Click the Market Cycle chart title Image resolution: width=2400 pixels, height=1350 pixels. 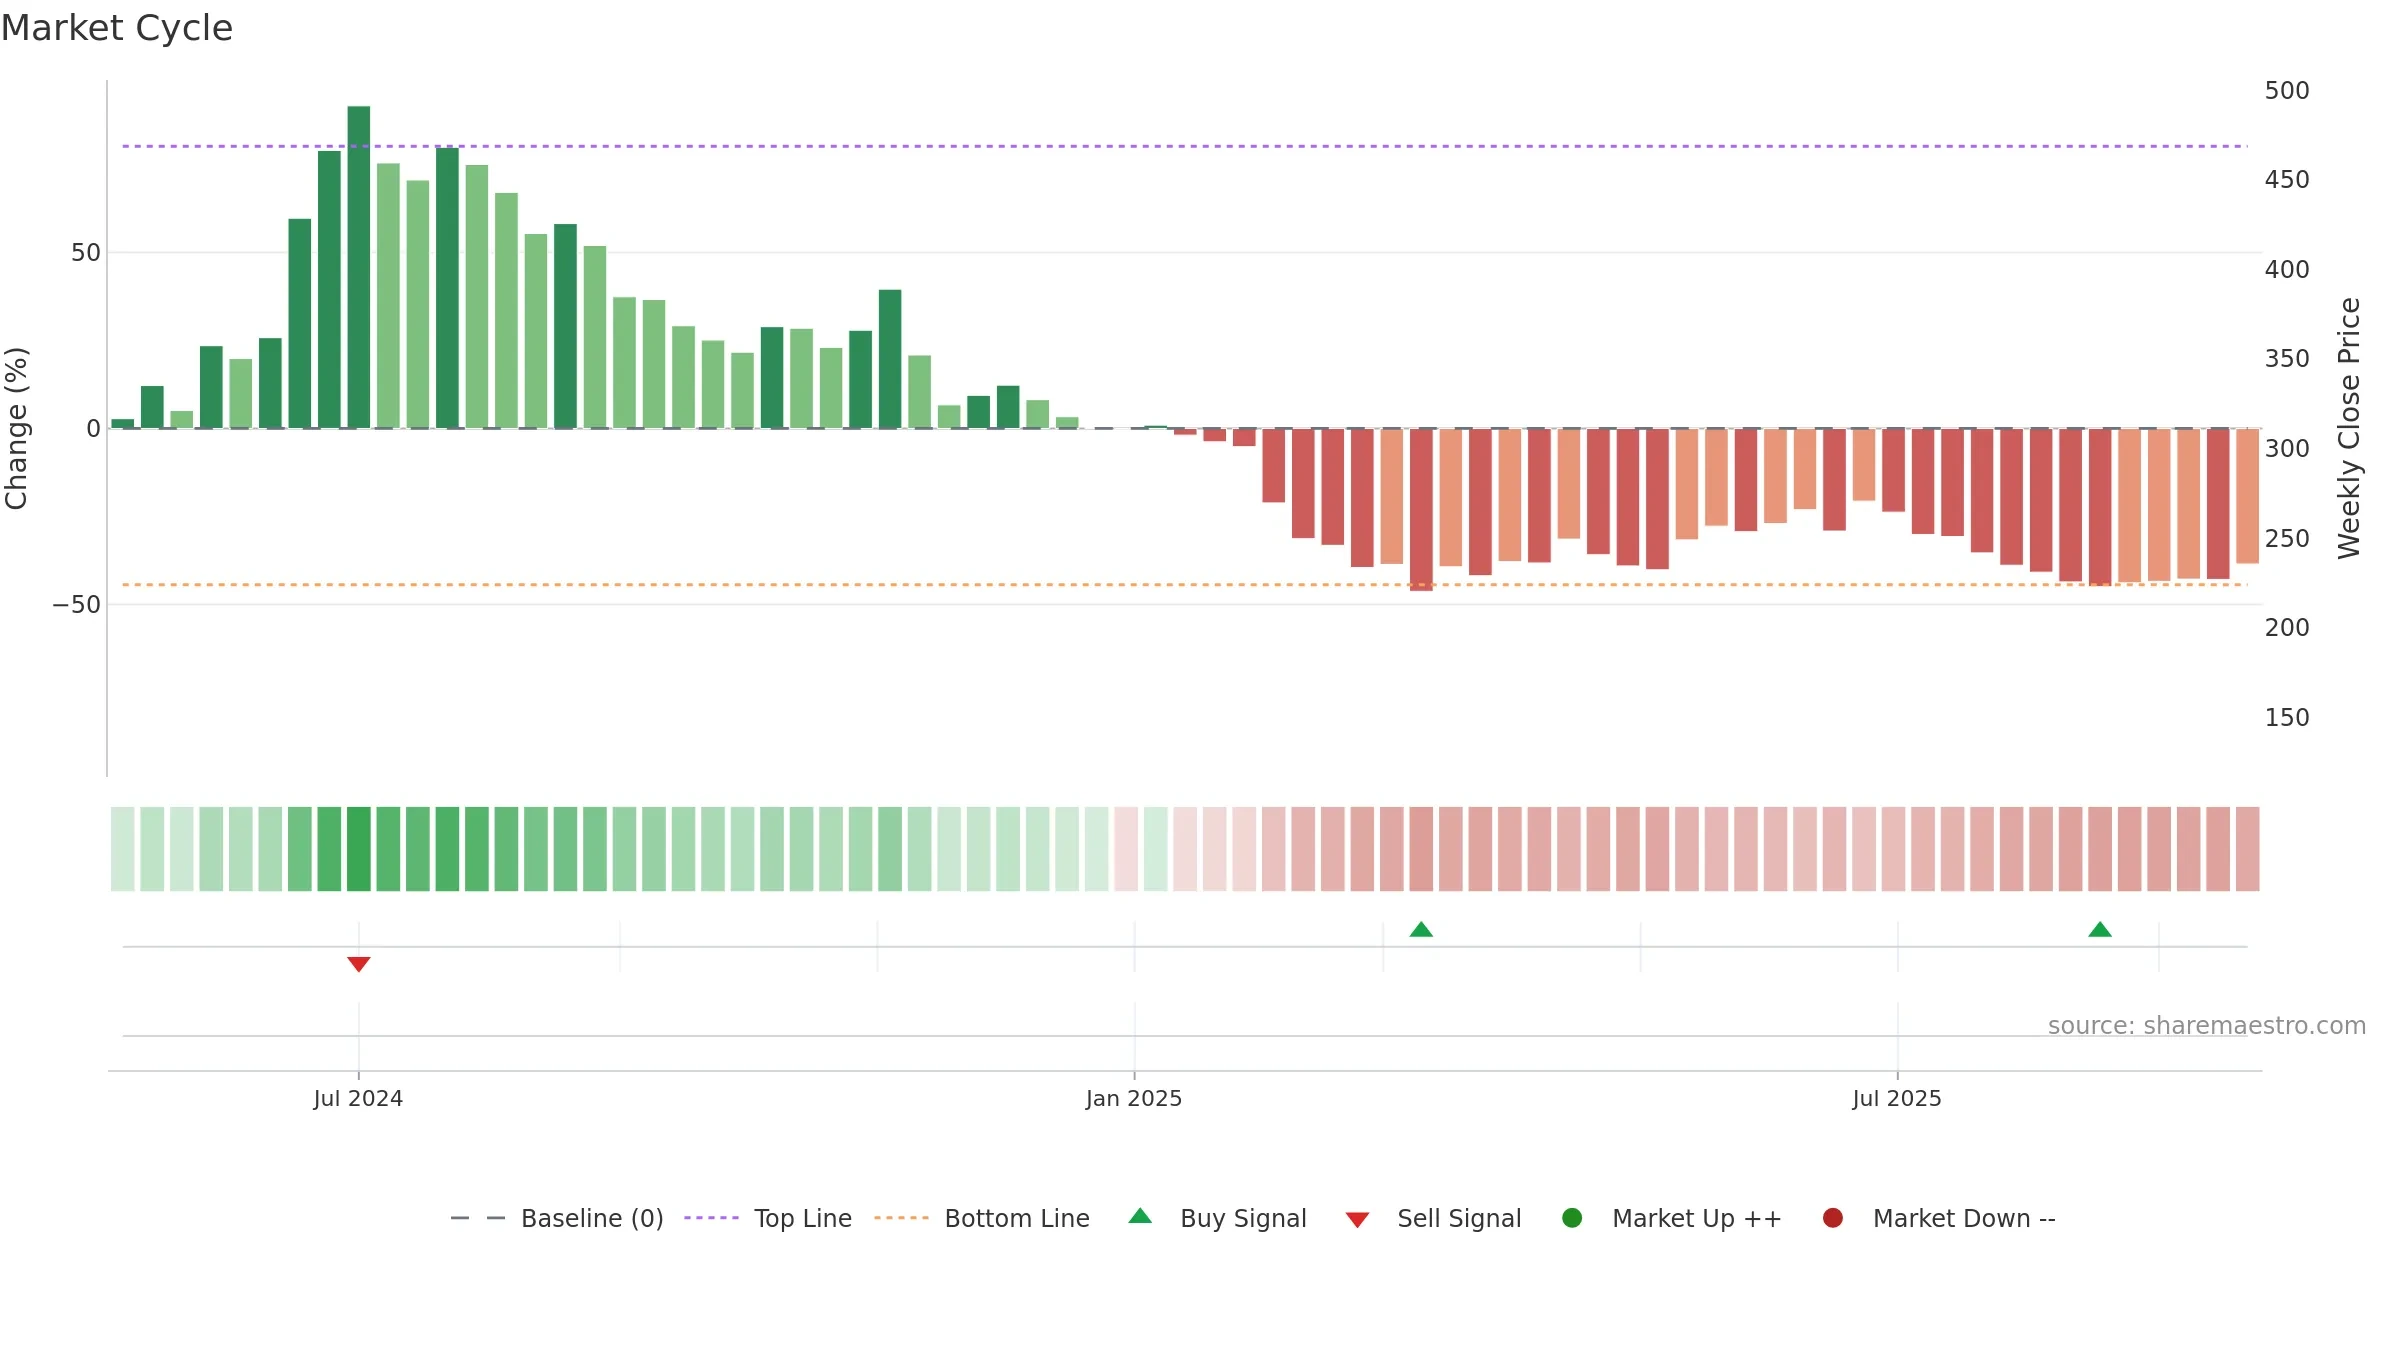[x=117, y=28]
